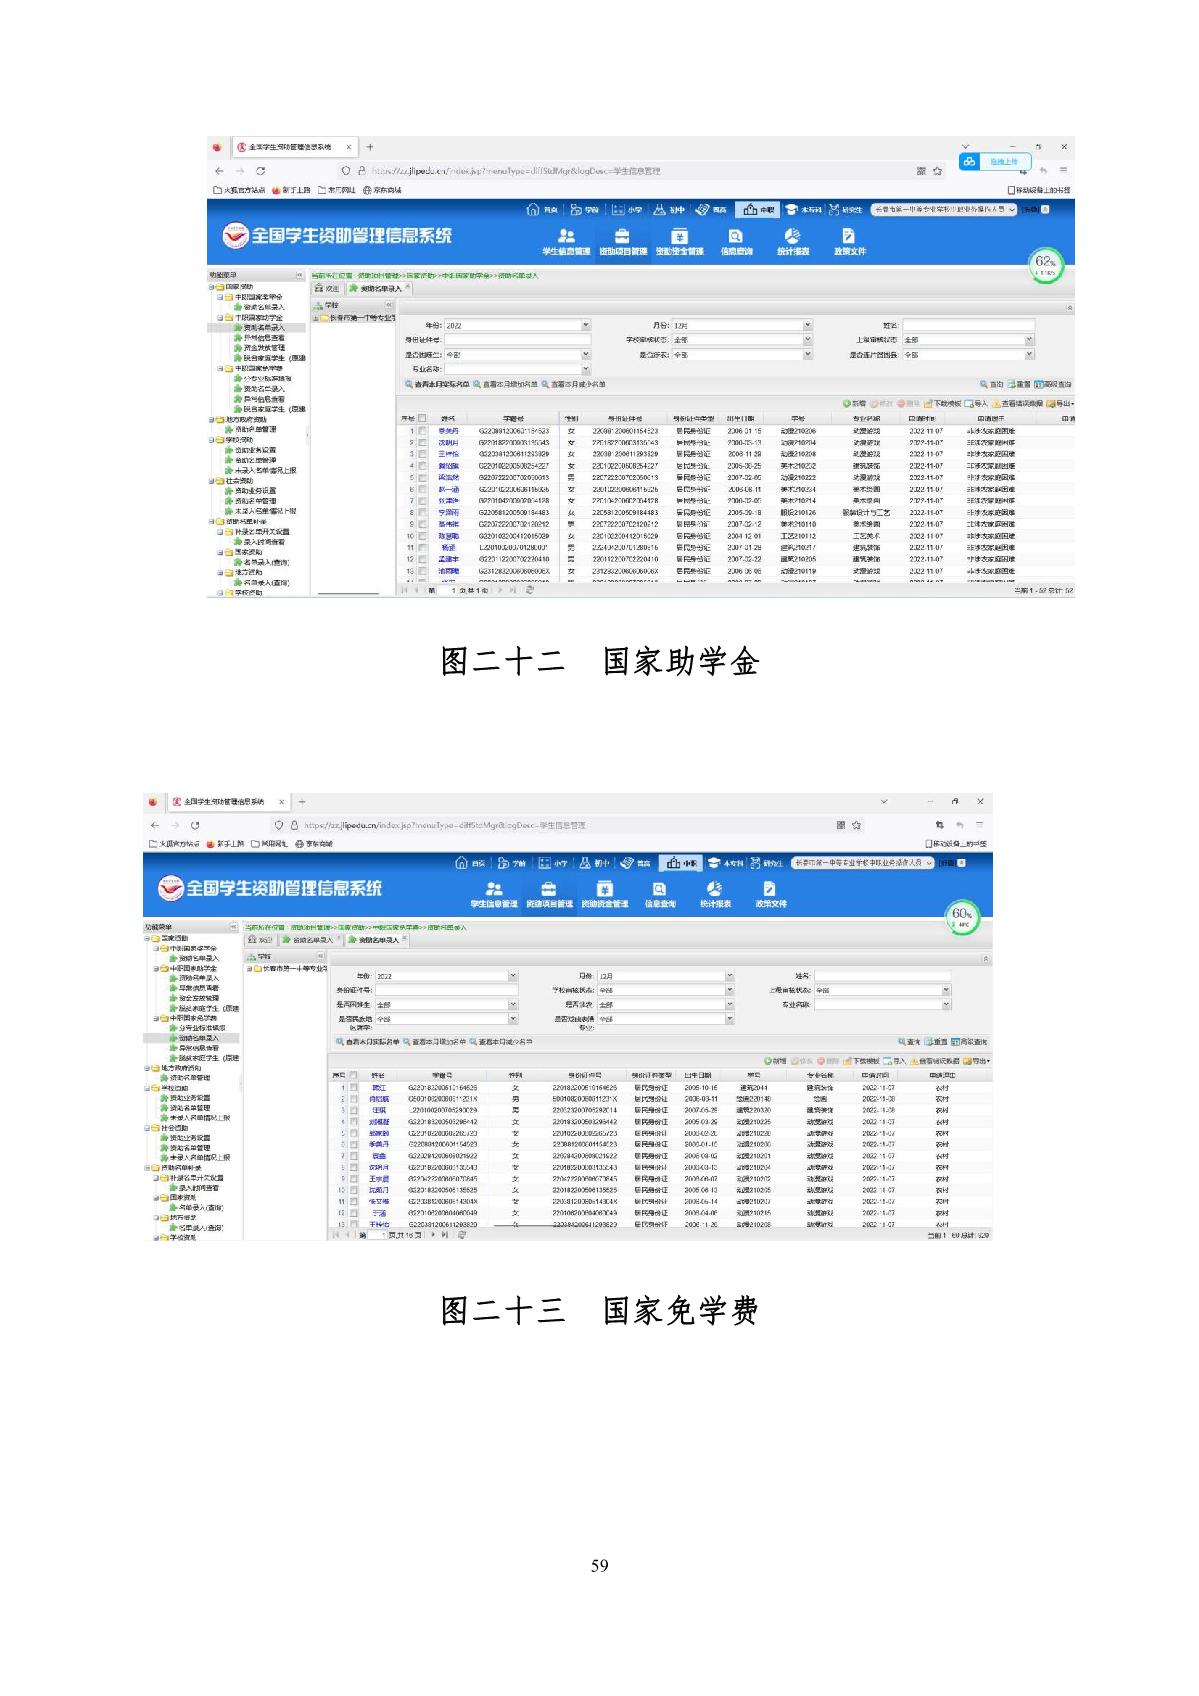
Task: Open 上报审核状态 dropdown in the 国家助学金 screenshot
Action: (1028, 340)
